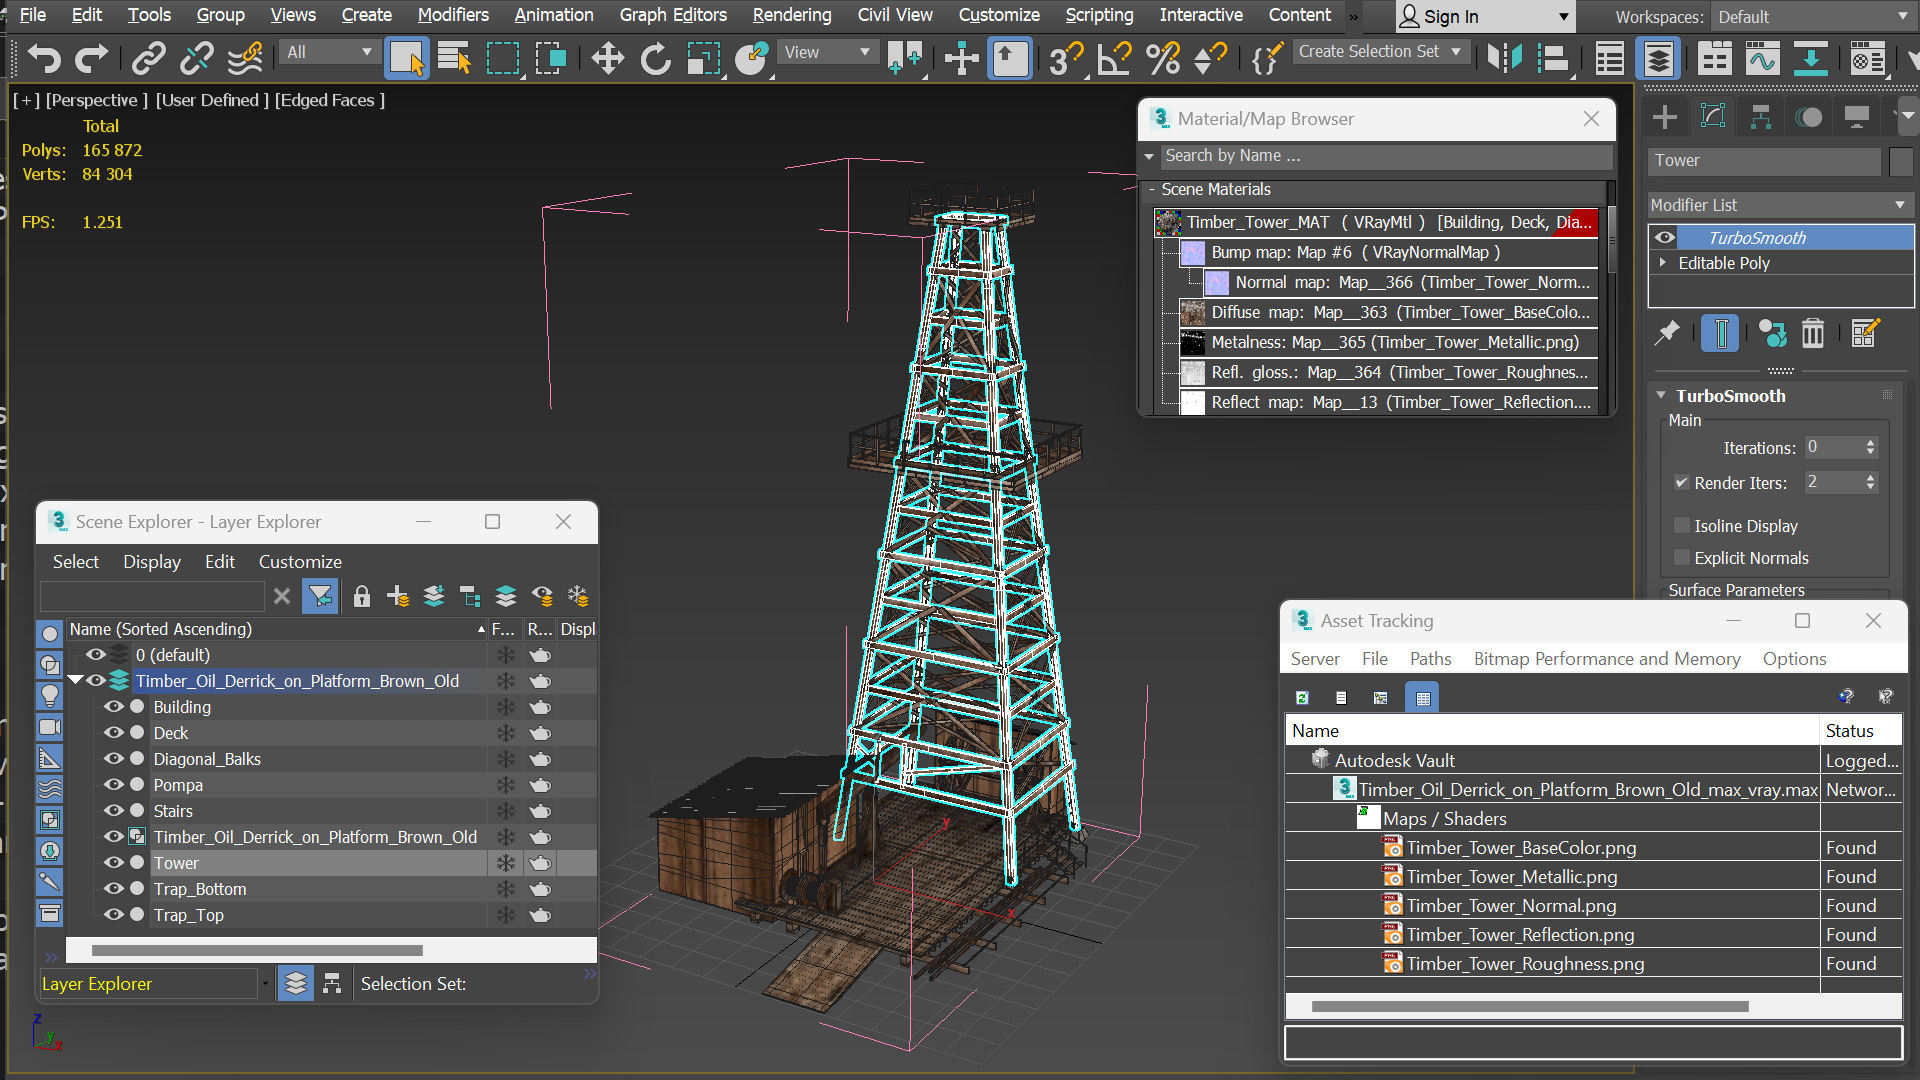This screenshot has height=1080, width=1920.
Task: Click the Perspective viewport label
Action: pos(96,100)
